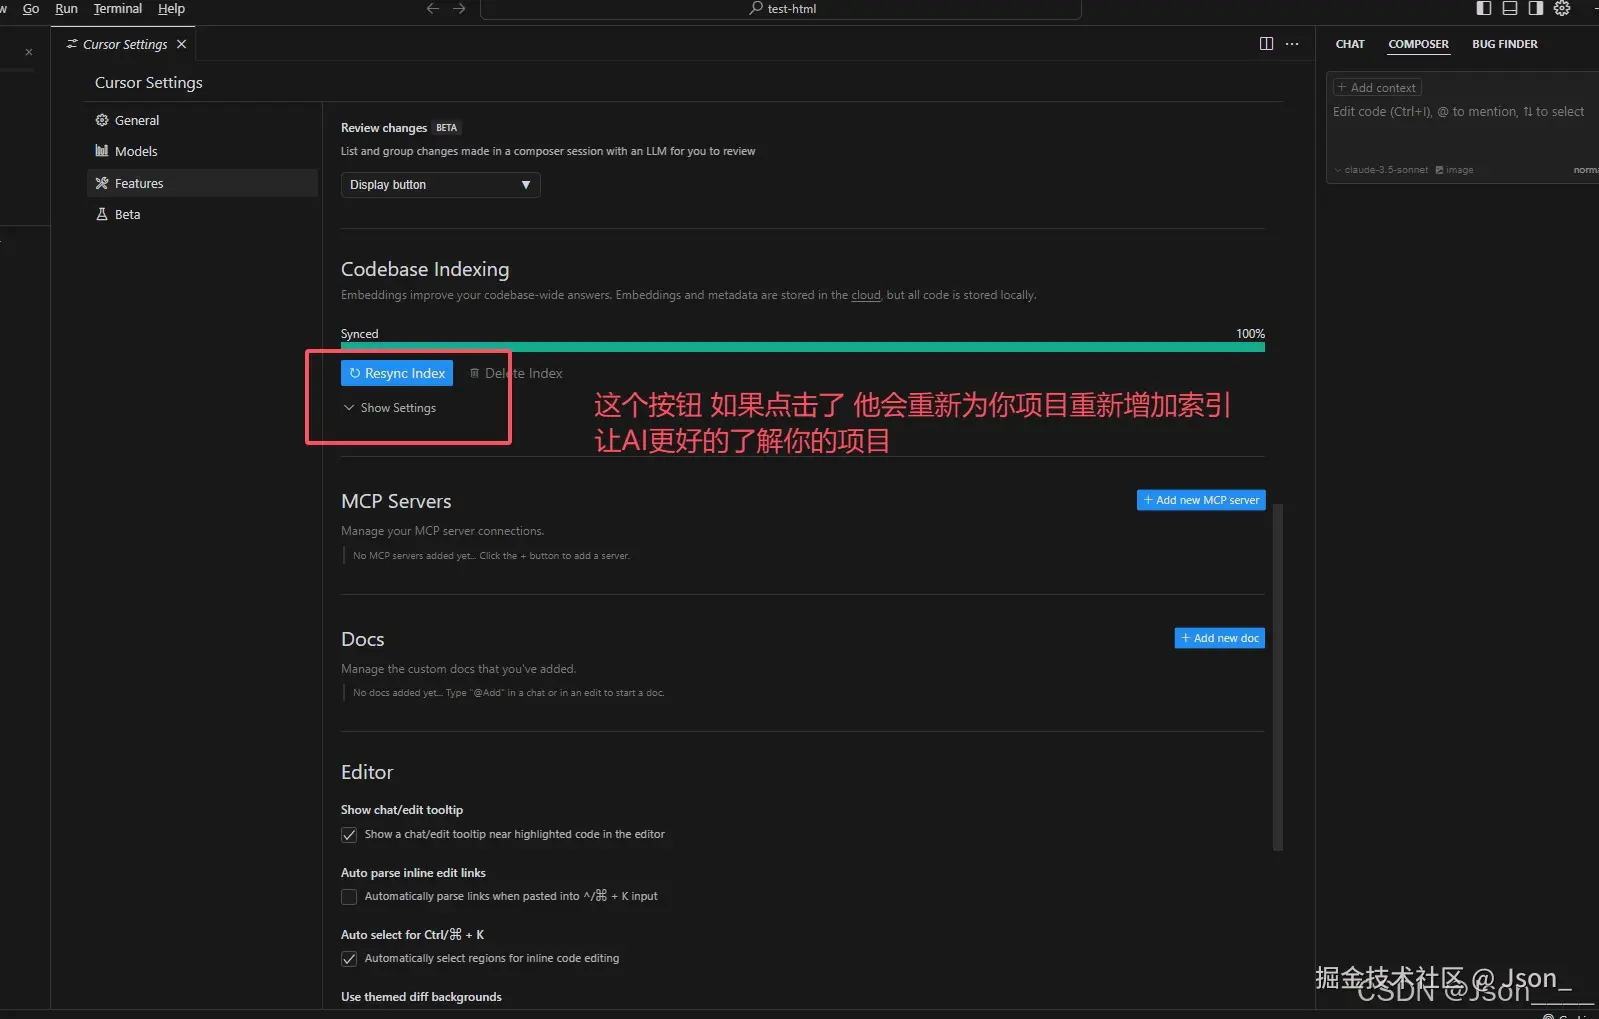Click the Delete Index button
This screenshot has height=1019, width=1599.
[516, 373]
